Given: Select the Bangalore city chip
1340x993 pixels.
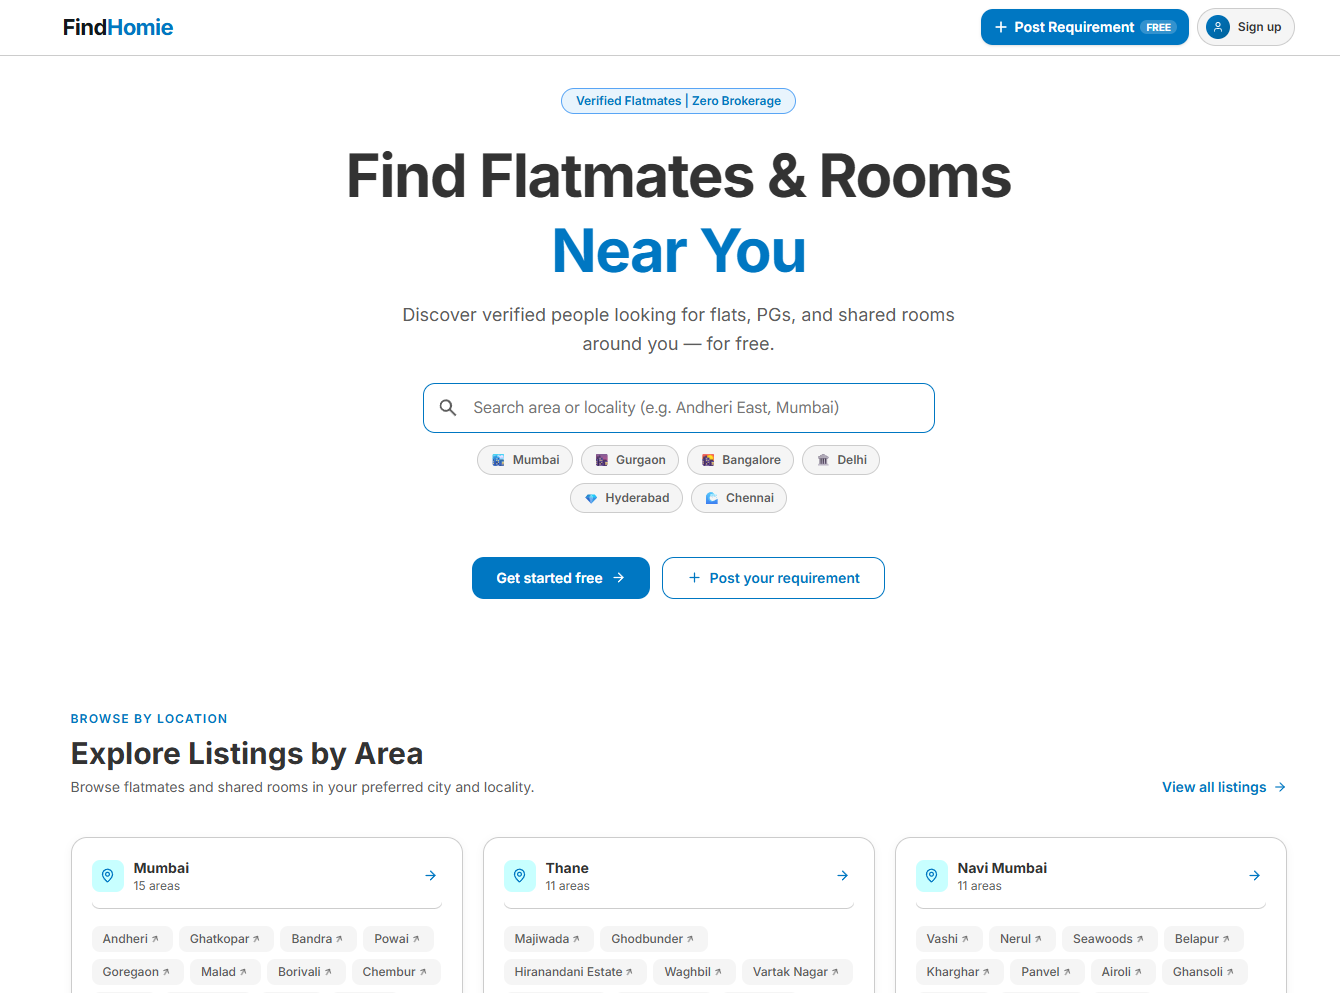Looking at the screenshot, I should 740,460.
